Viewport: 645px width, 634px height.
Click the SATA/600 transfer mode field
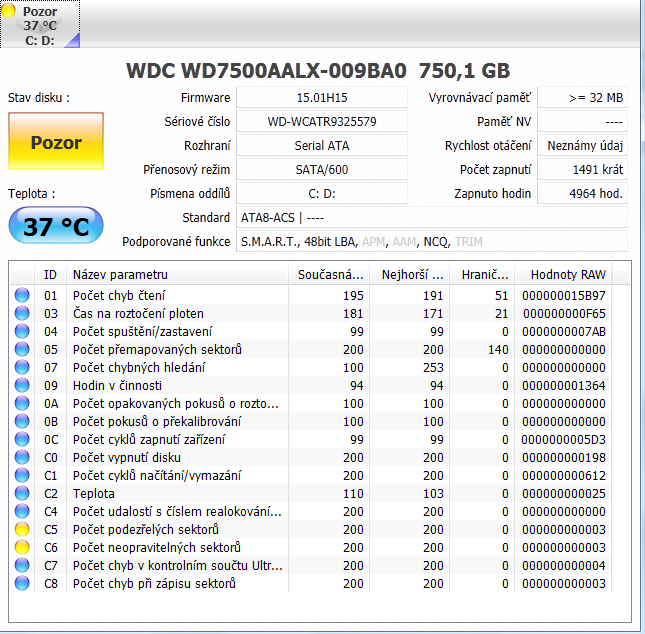(x=322, y=169)
